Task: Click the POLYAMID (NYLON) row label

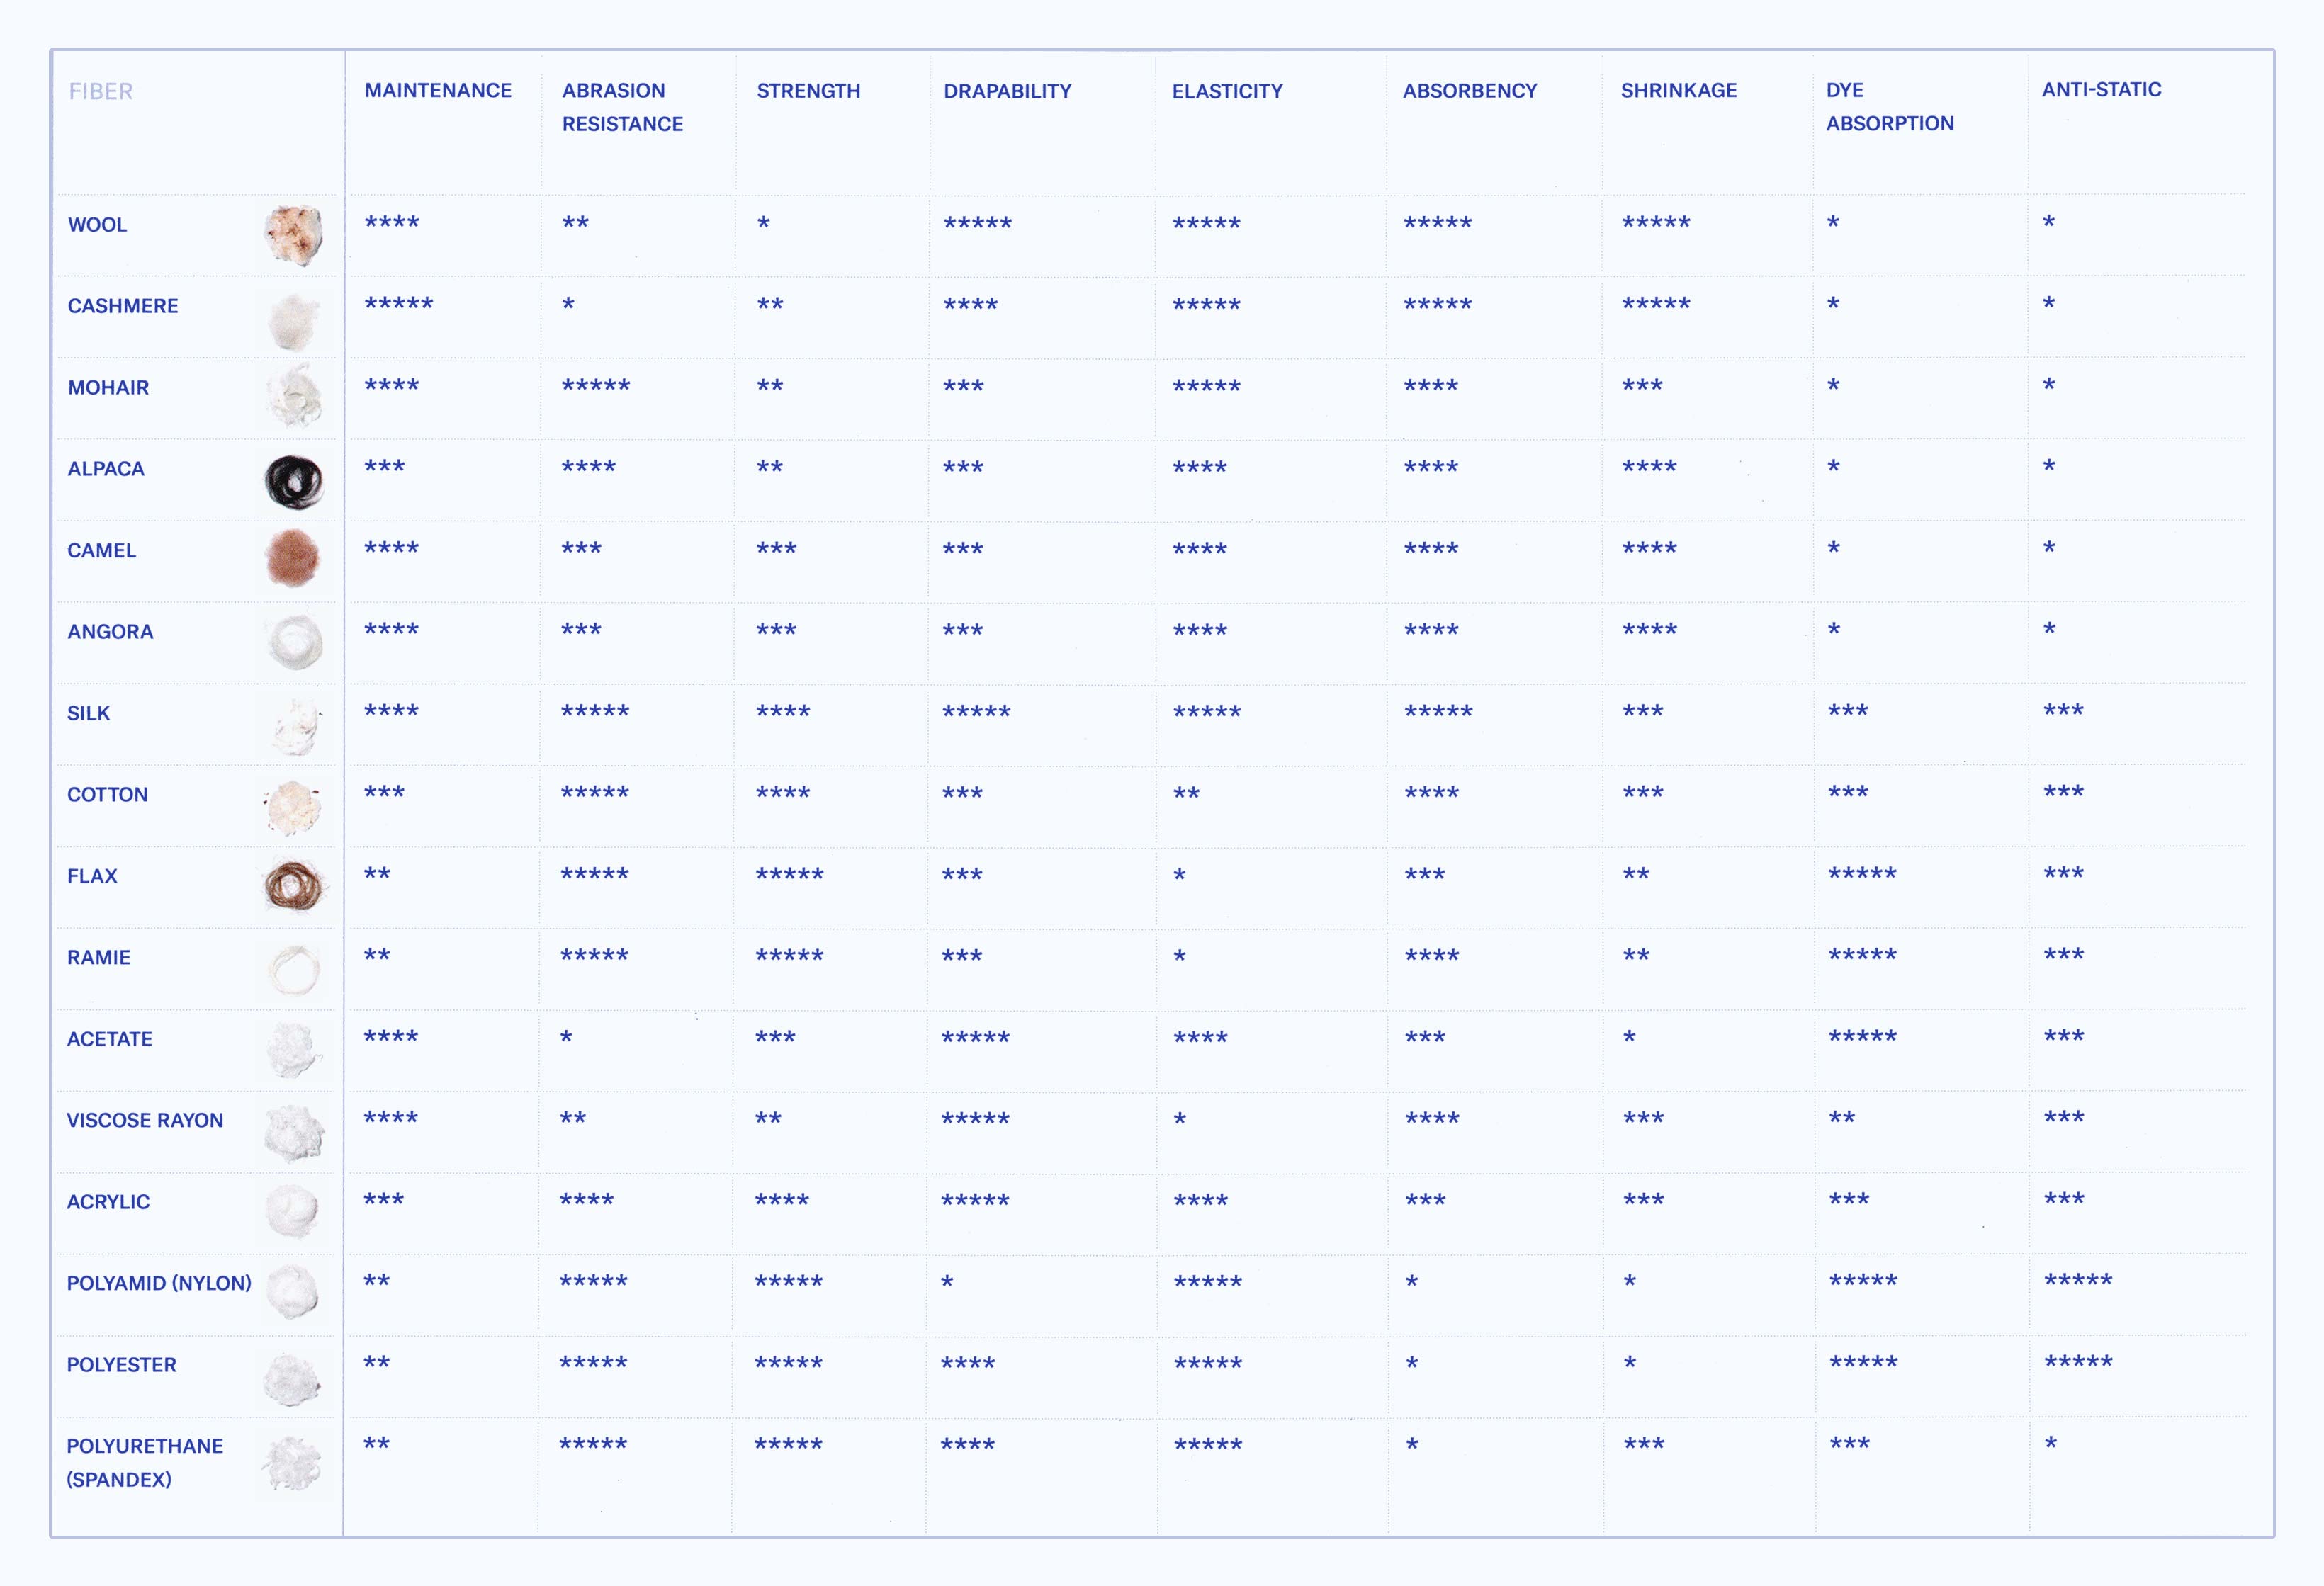Action: (159, 1284)
